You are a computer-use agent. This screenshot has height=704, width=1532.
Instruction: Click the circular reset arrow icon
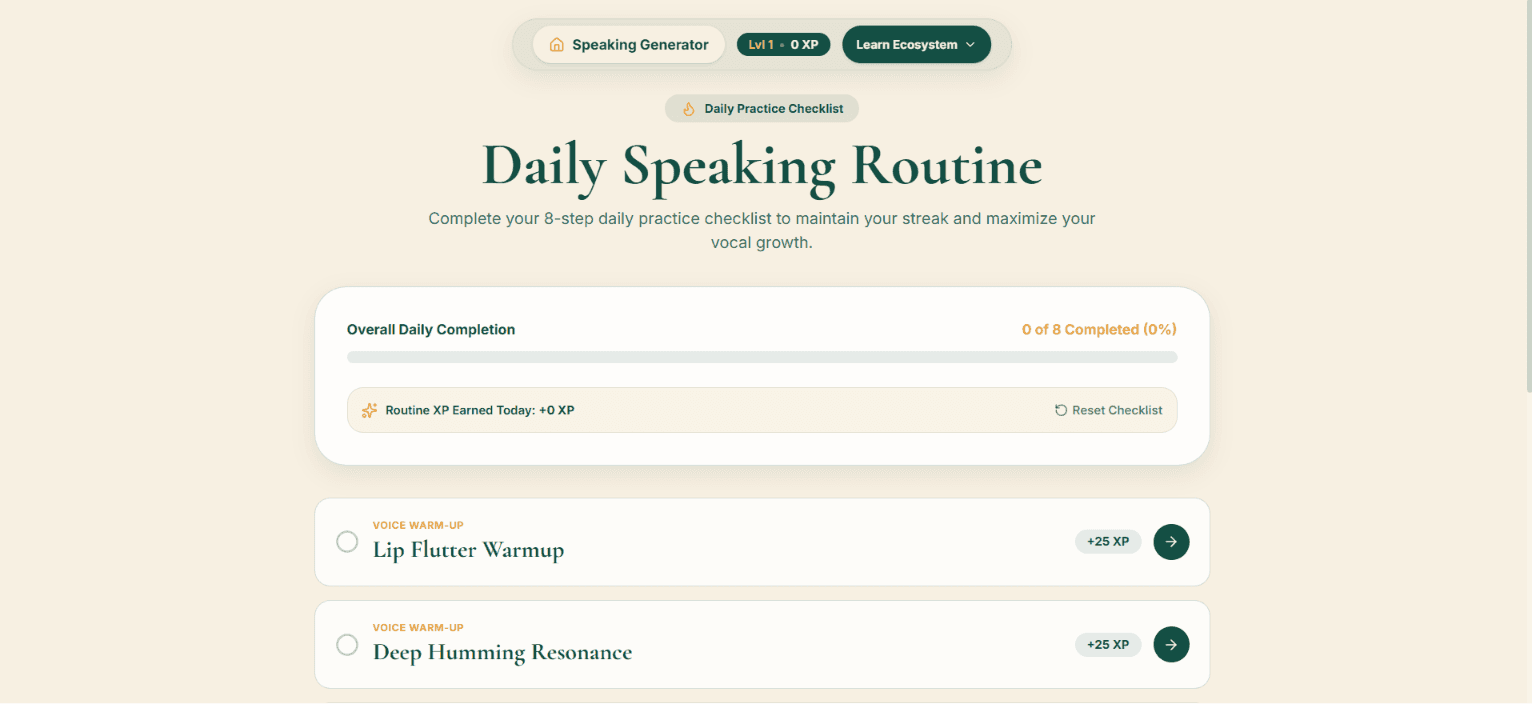(1061, 410)
